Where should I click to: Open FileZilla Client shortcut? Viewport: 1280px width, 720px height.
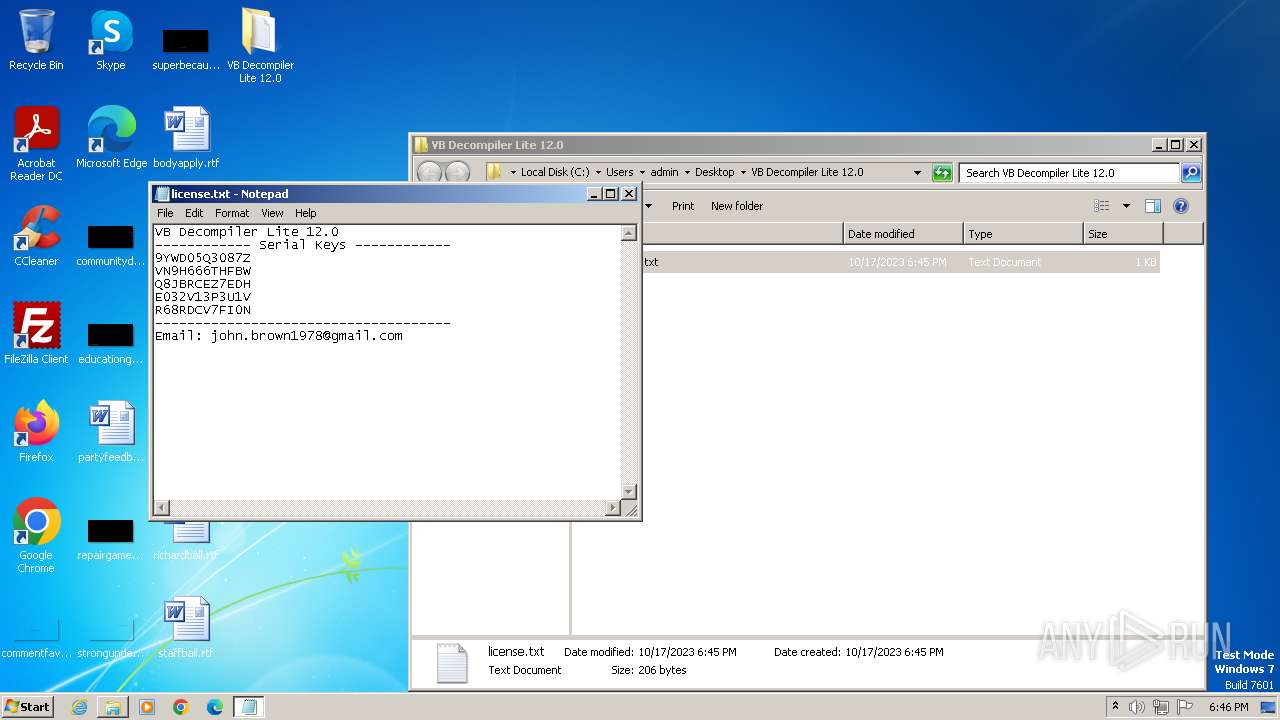36,333
